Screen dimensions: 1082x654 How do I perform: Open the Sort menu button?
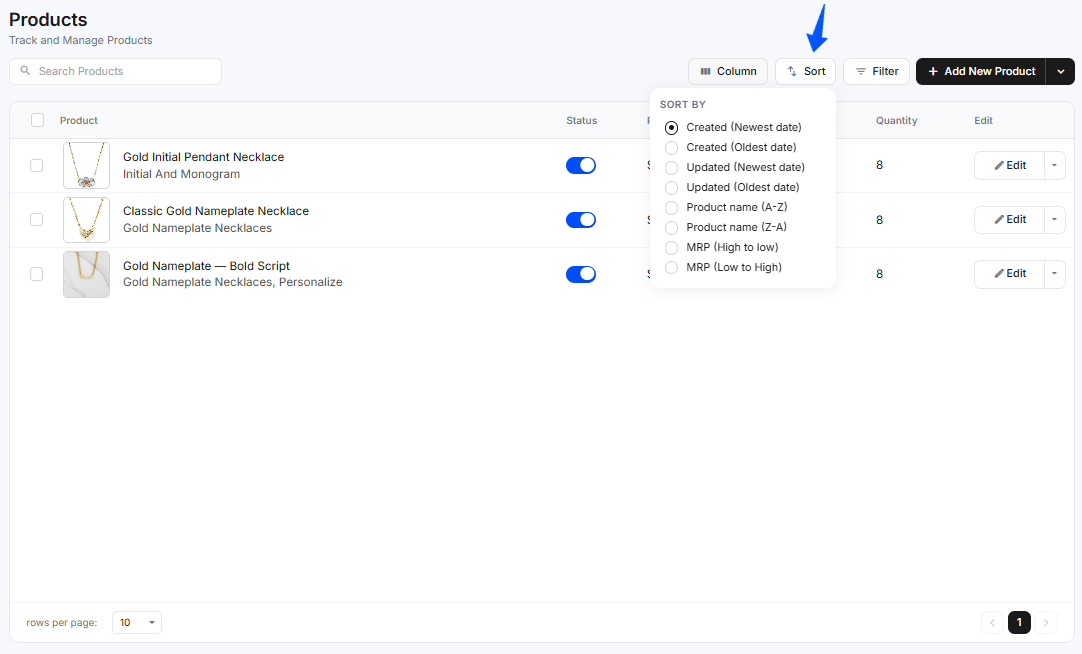(805, 71)
